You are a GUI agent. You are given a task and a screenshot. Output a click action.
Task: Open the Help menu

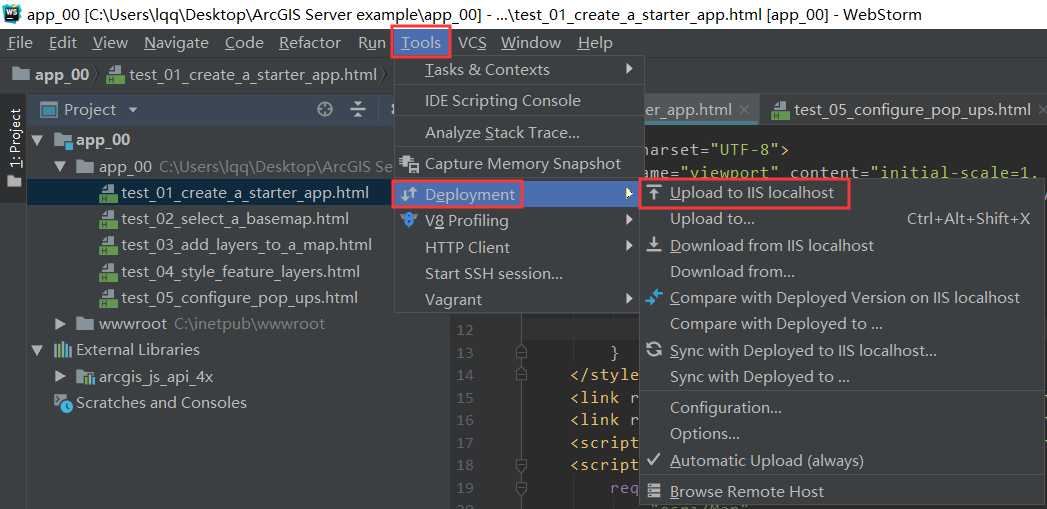(x=595, y=43)
